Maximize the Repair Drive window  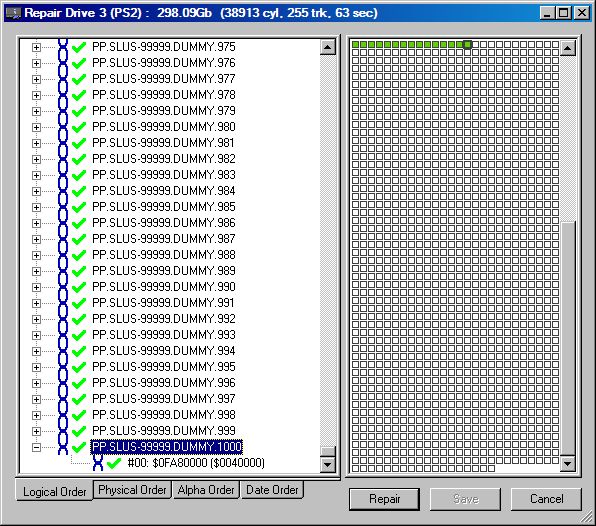click(563, 13)
